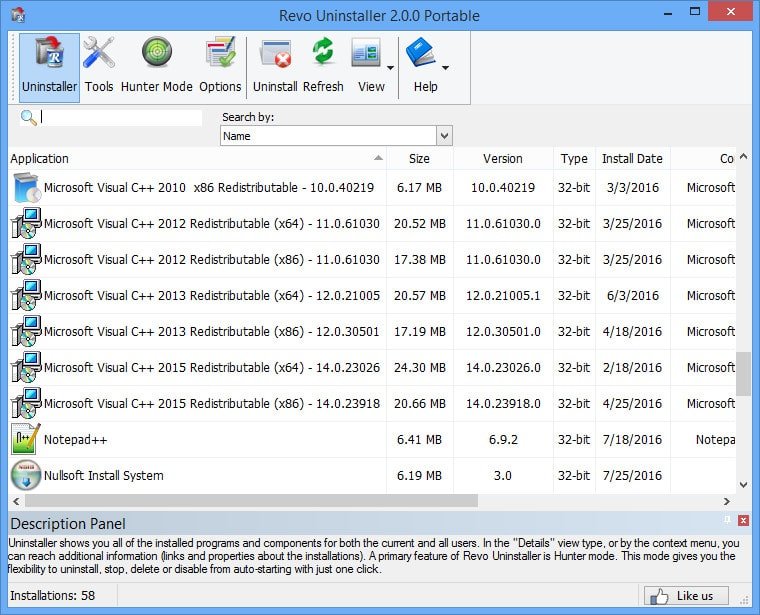Click the Visual C++ 2015 (x86) installer icon
This screenshot has width=760, height=615.
(x=26, y=403)
